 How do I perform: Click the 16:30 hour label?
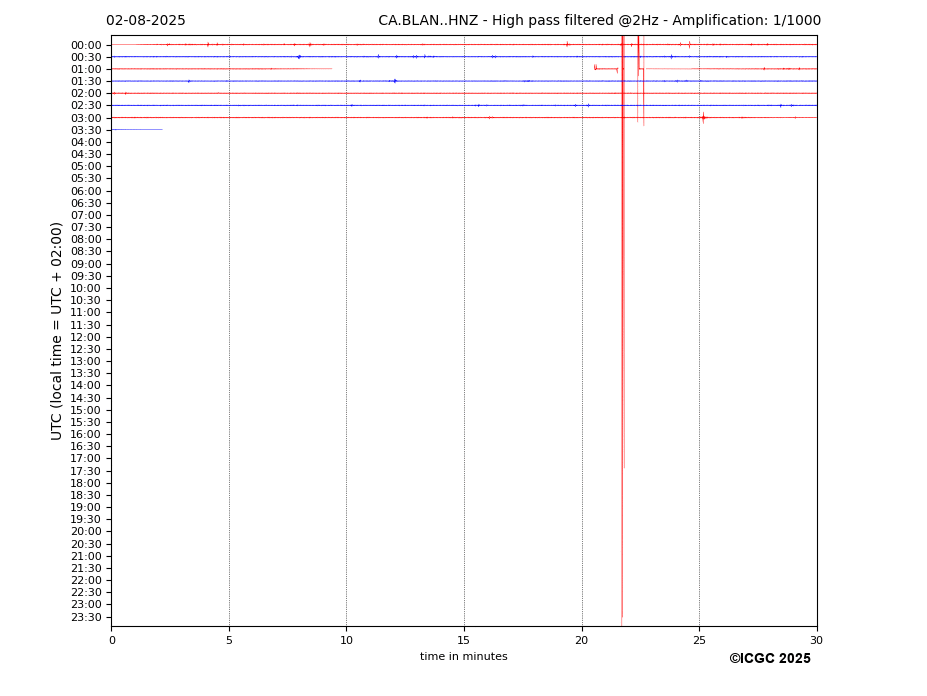(86, 446)
